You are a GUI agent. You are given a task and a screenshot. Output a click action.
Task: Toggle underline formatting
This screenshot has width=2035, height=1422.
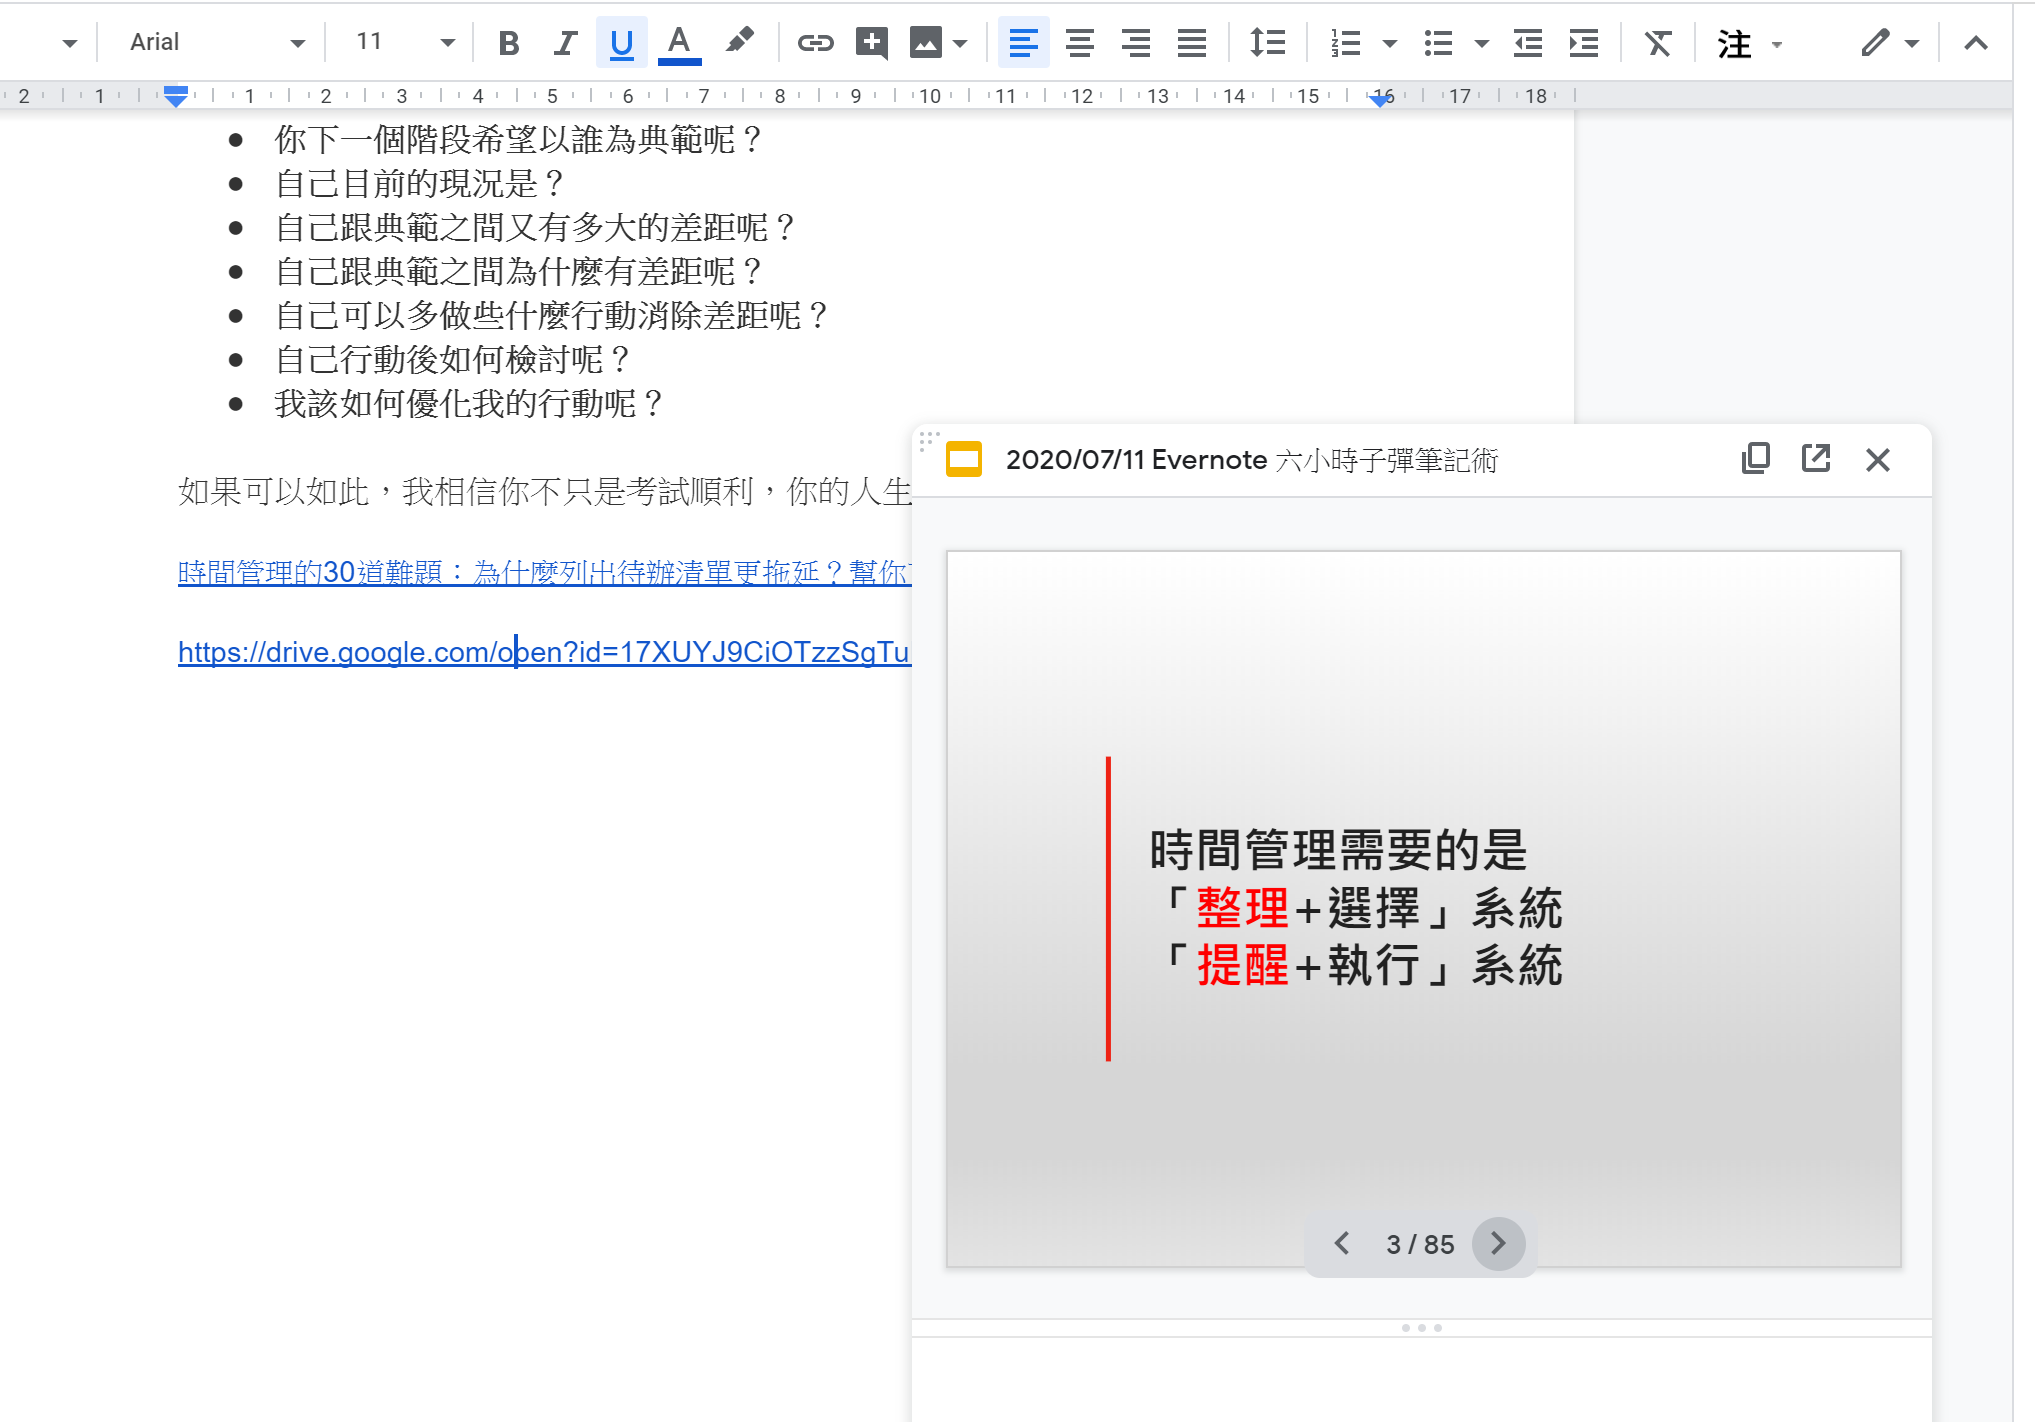(621, 43)
